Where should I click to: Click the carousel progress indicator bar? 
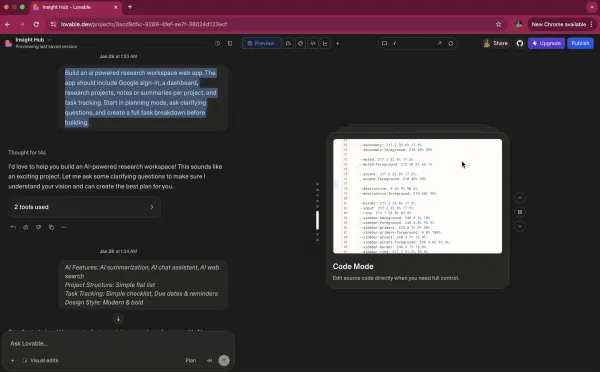pyautogui.click(x=317, y=220)
